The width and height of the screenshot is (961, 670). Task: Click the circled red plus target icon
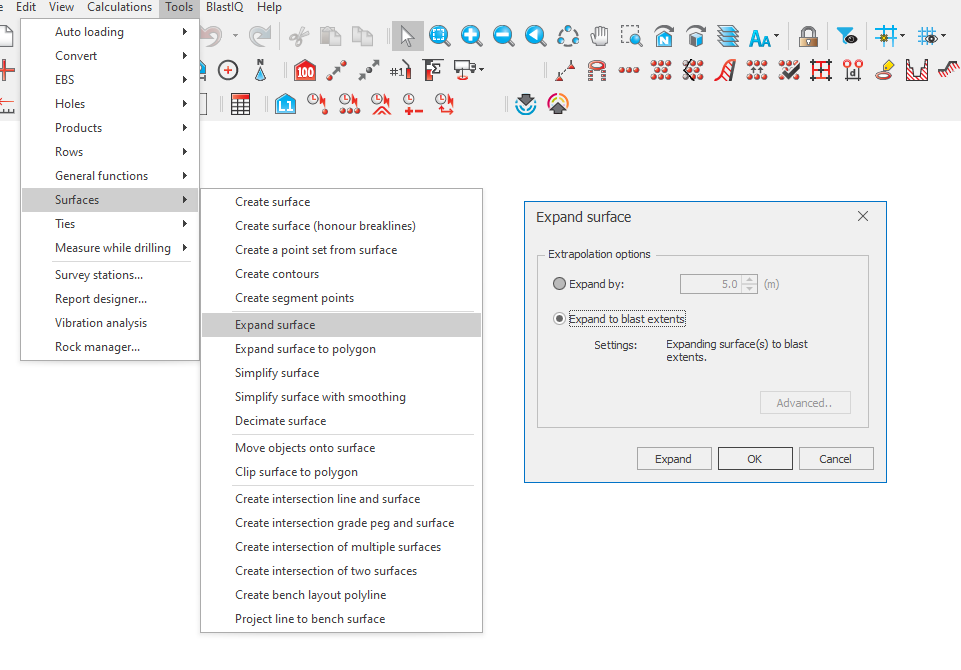pyautogui.click(x=228, y=70)
